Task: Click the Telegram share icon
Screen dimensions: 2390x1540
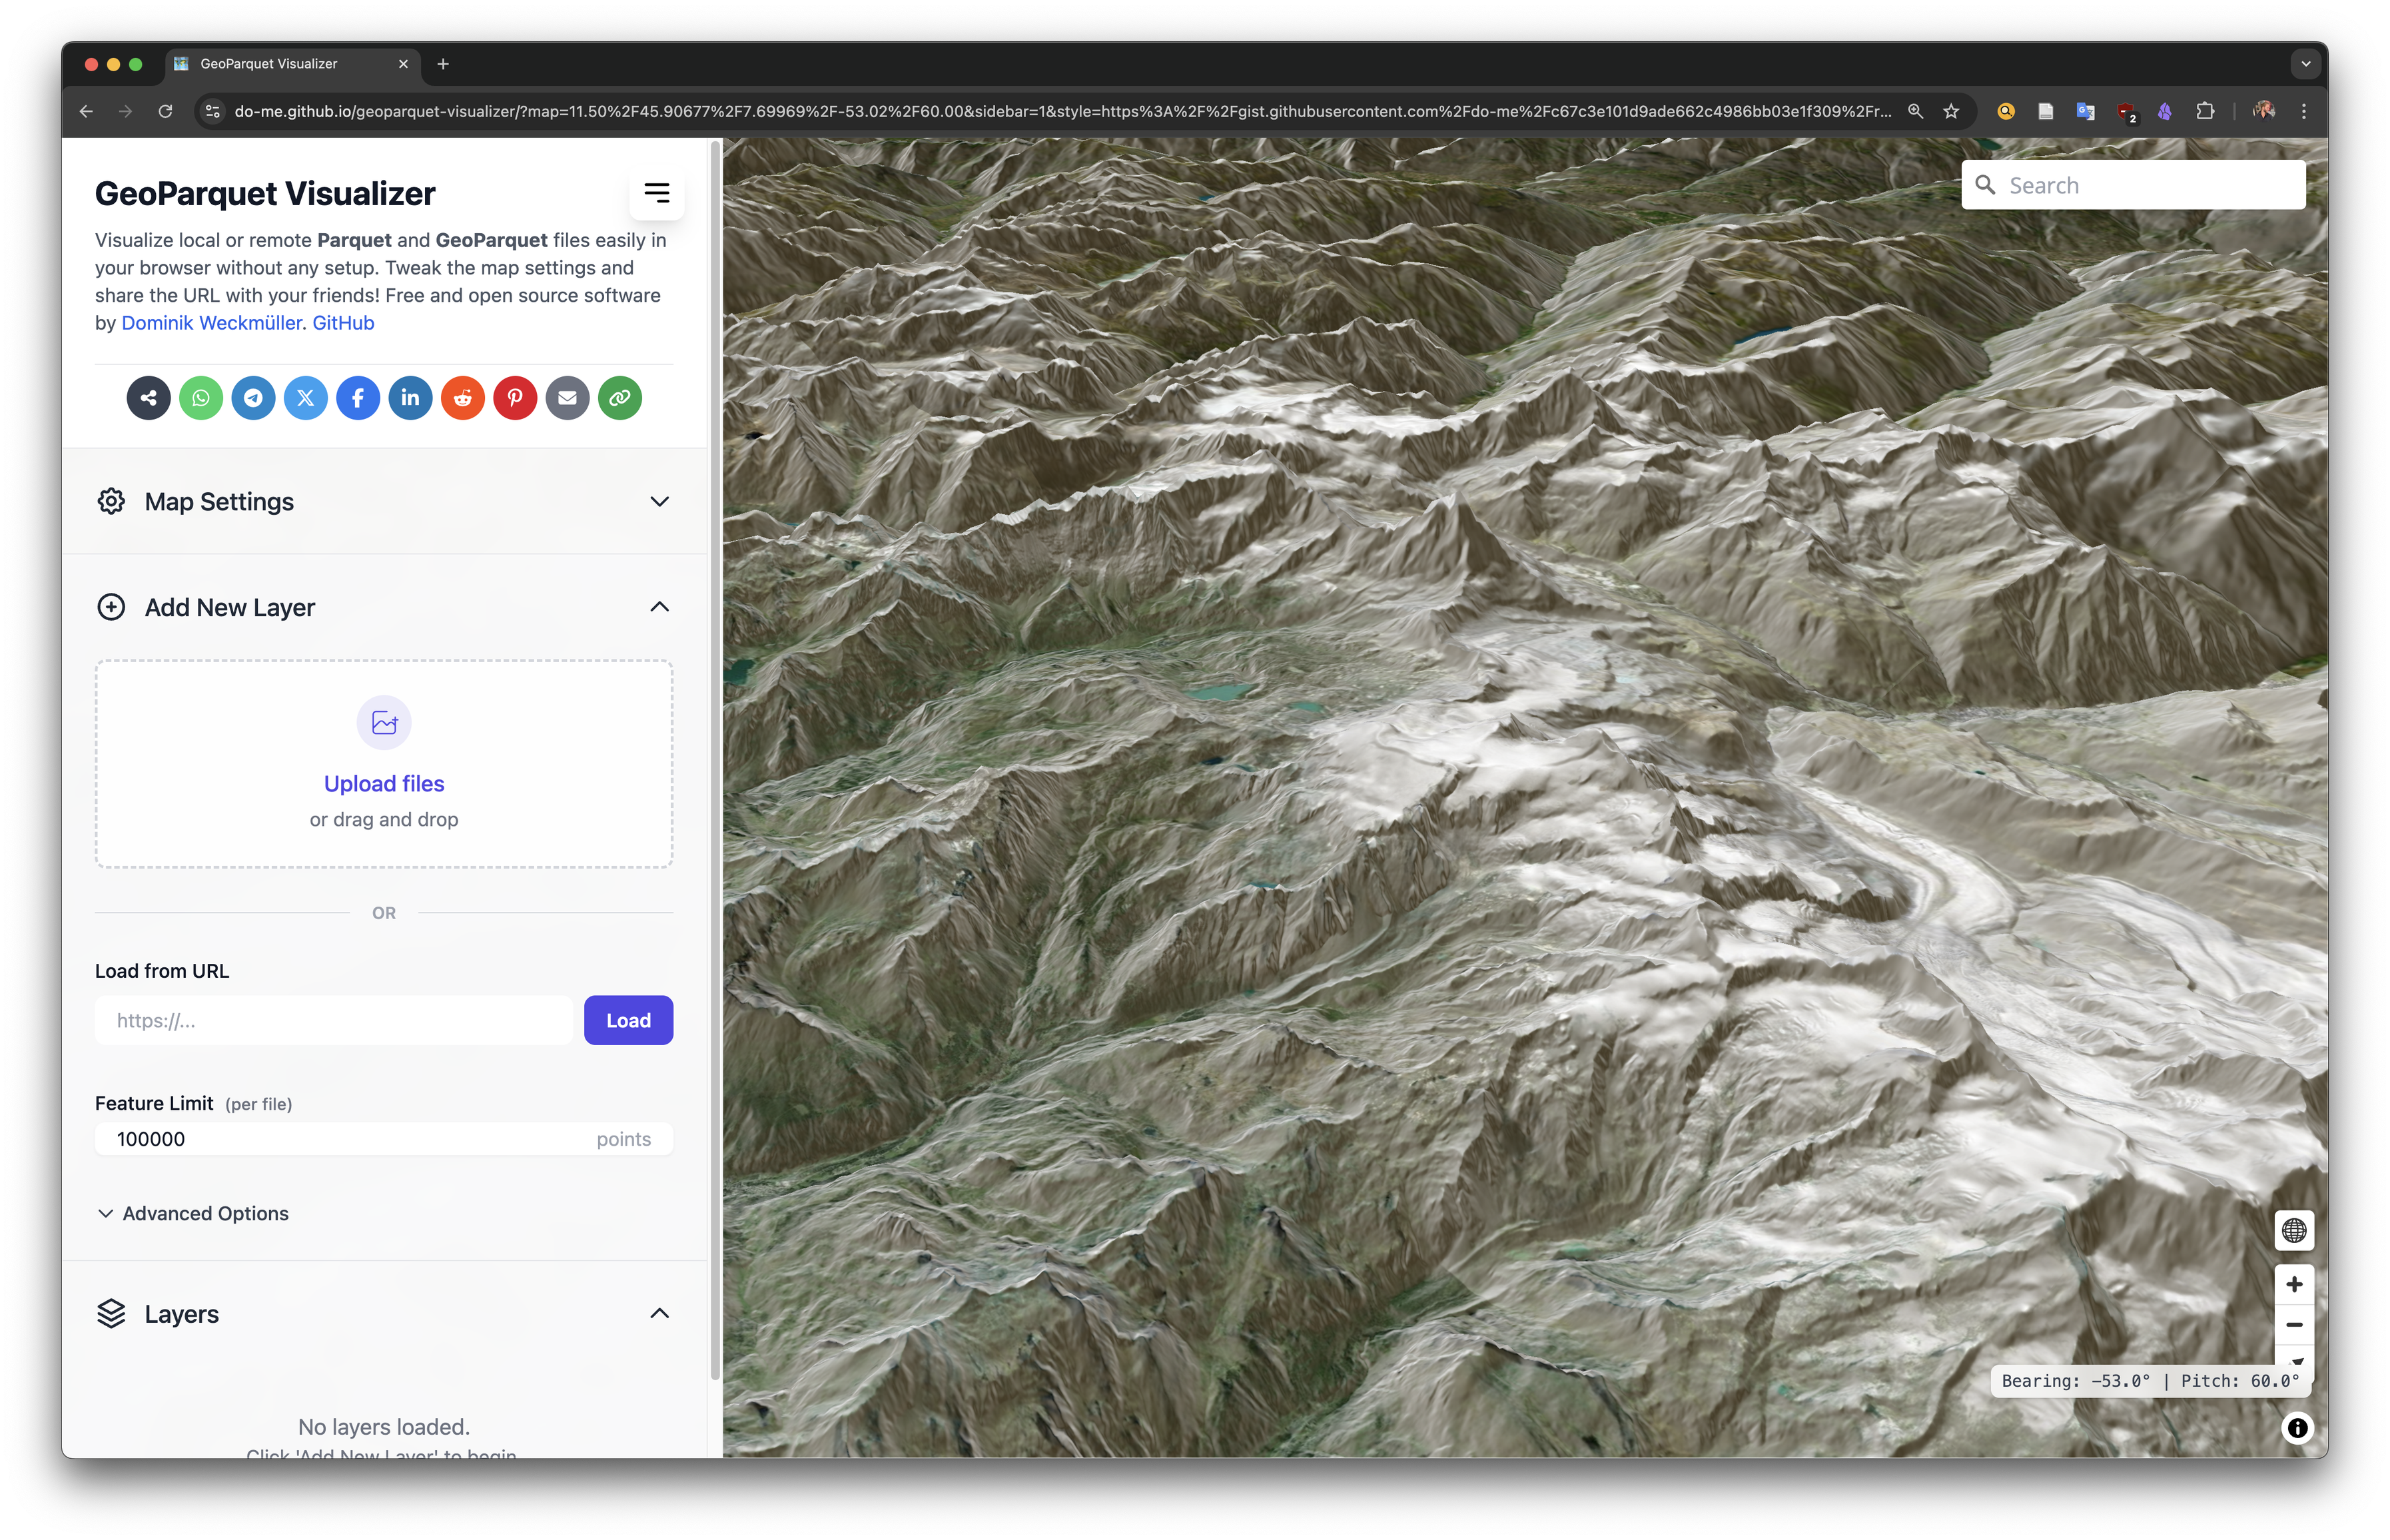Action: pos(253,398)
